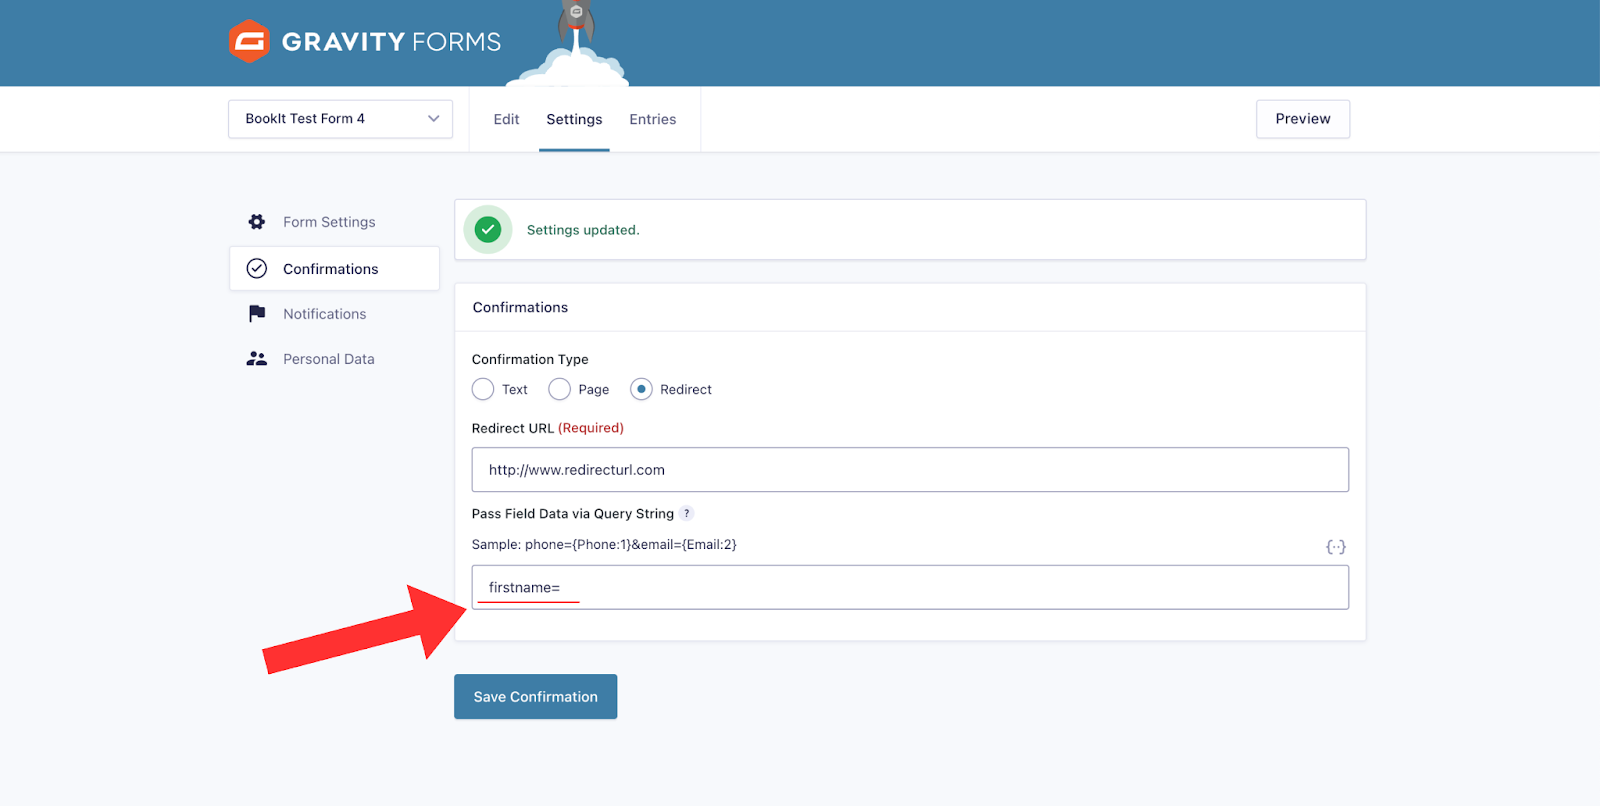Open the merge tag curly braces selector
This screenshot has height=806, width=1600.
click(1335, 547)
